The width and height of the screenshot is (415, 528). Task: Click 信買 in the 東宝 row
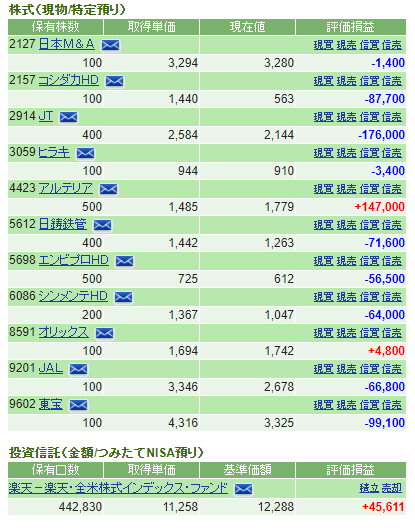pos(370,405)
